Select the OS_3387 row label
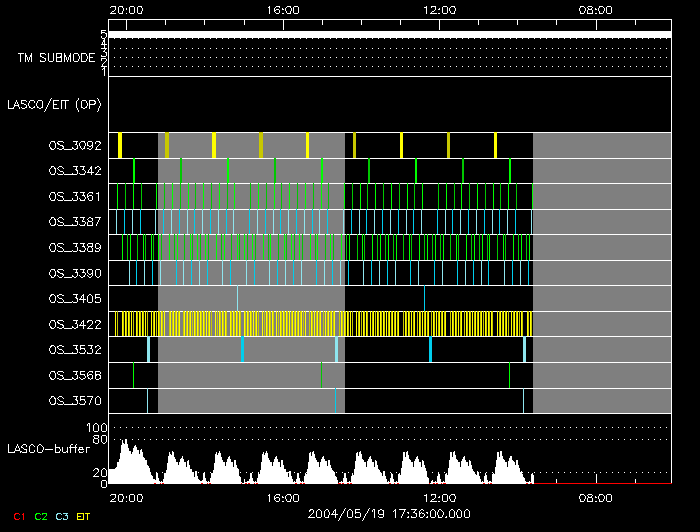700x532 pixels. 75,222
